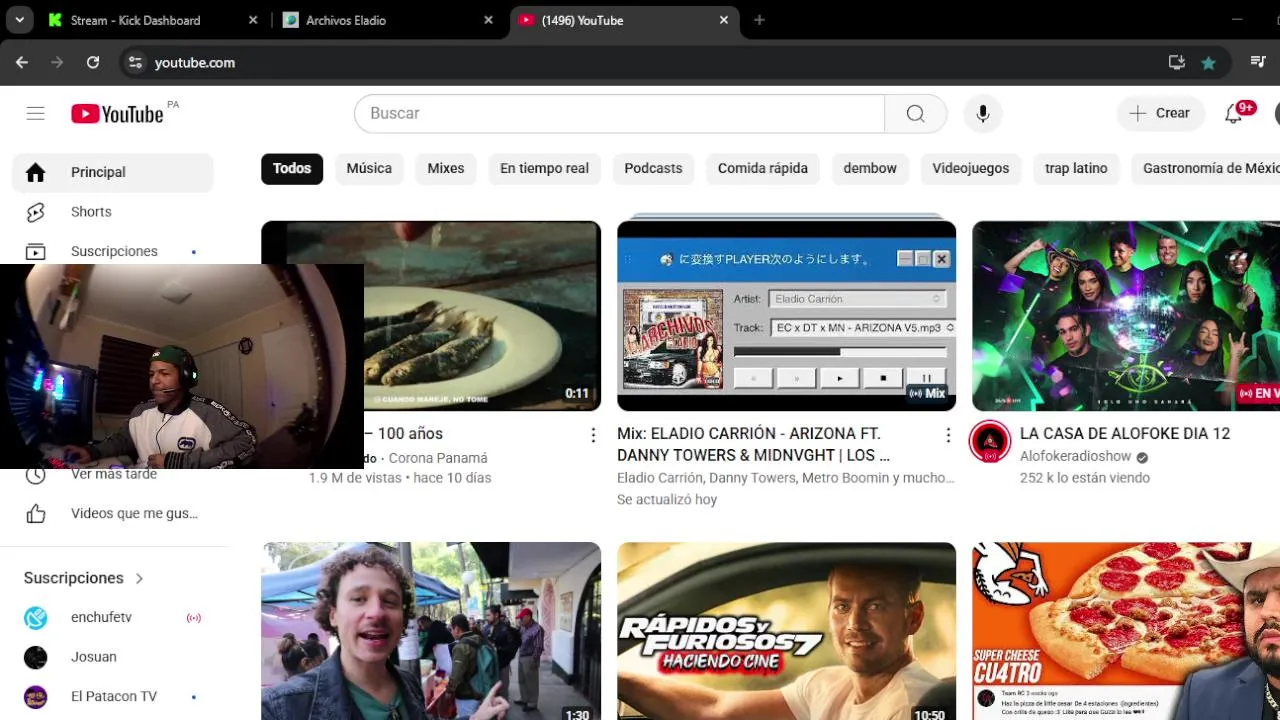
Task: Open the Super Cheese Cu4tro pizza thumbnail
Action: (x=1126, y=631)
